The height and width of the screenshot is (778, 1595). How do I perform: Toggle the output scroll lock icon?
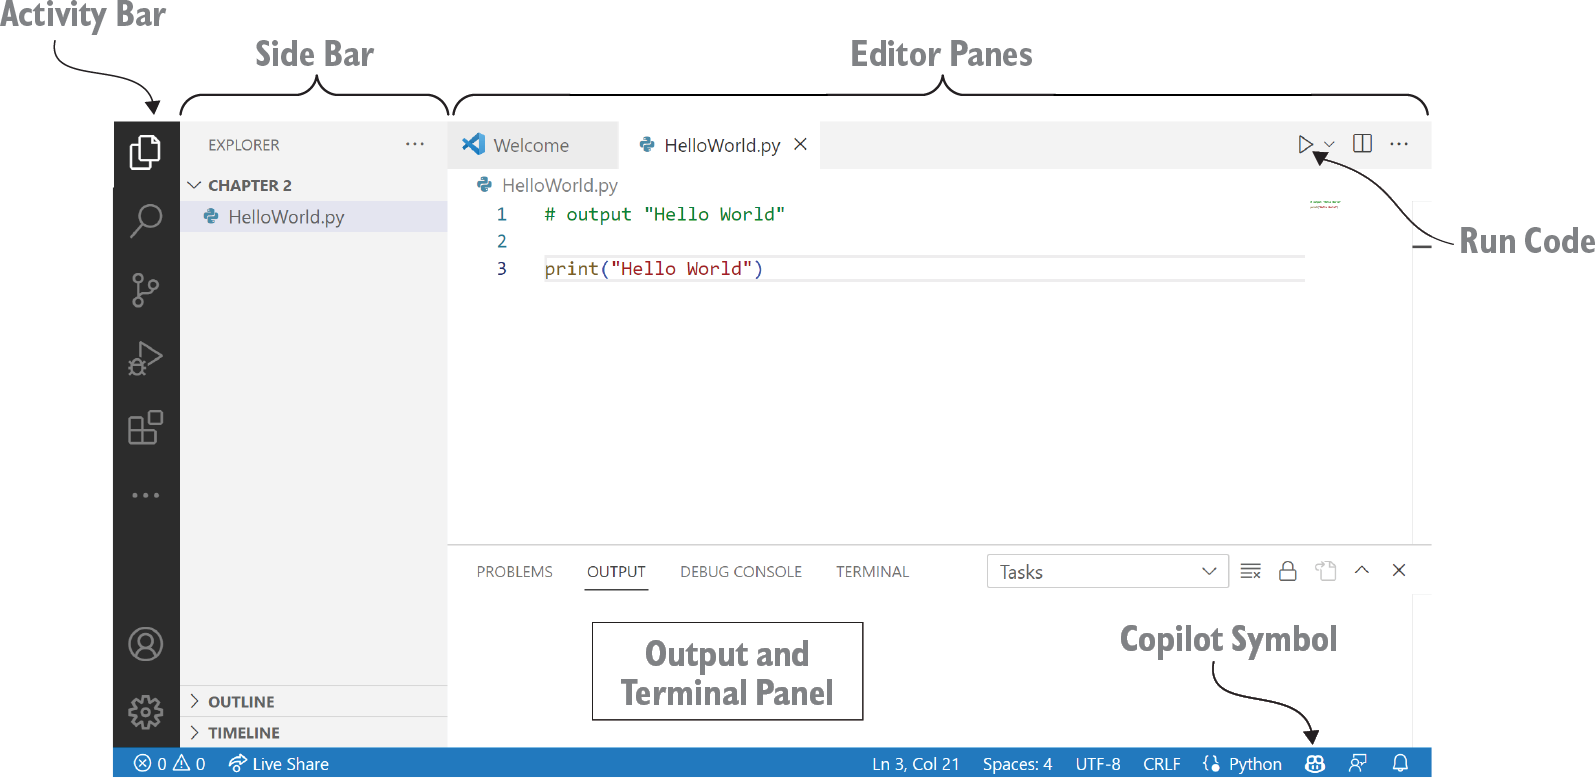click(1288, 571)
